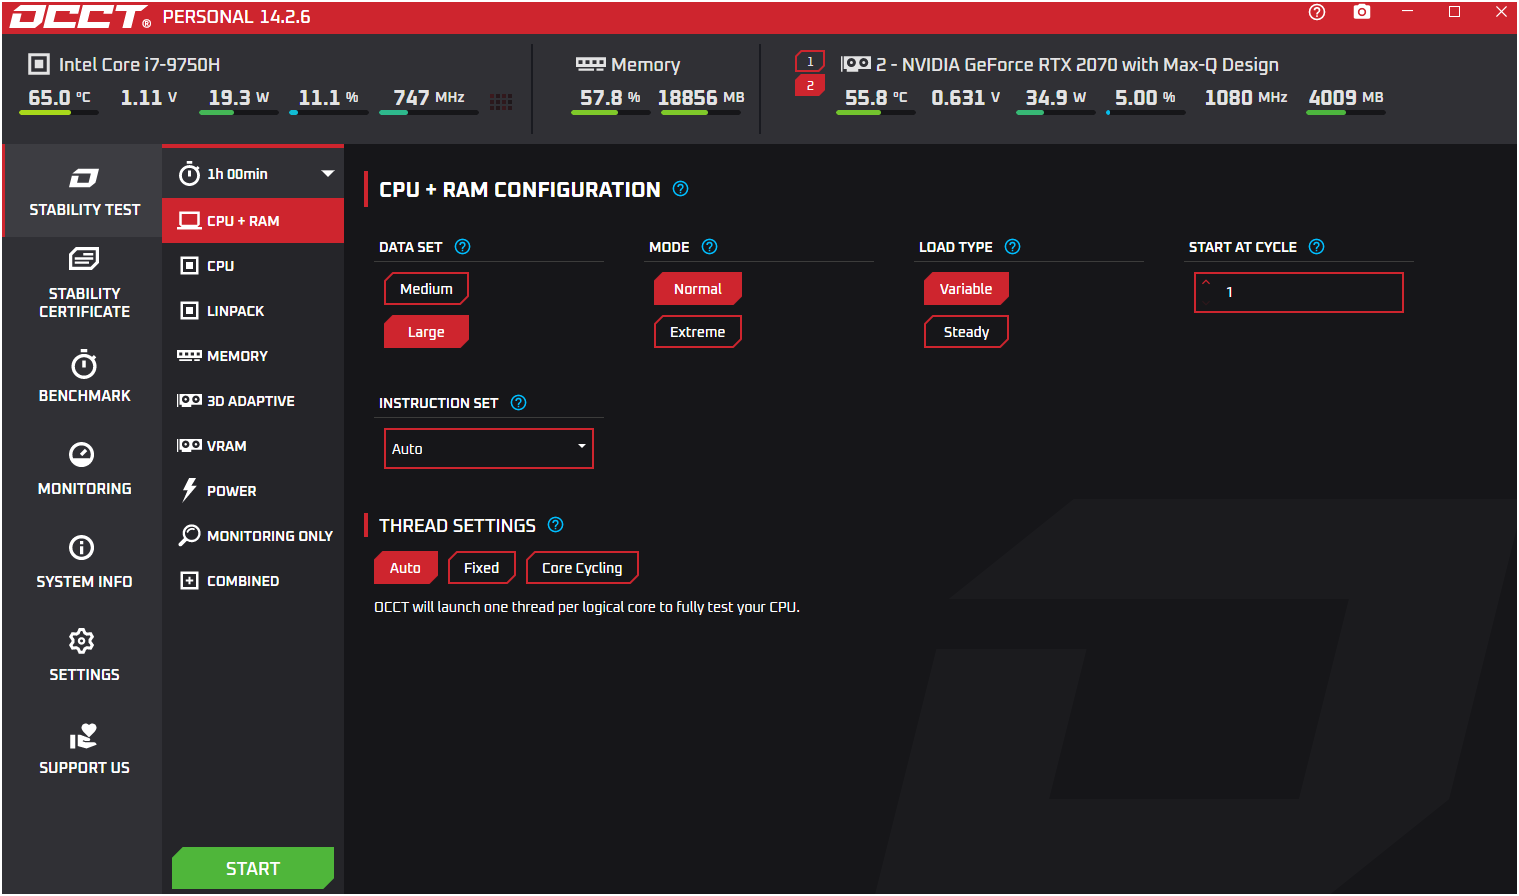Click GPU clock 1080 MHz reading
Viewport: 1519px width, 896px height.
point(1246,98)
